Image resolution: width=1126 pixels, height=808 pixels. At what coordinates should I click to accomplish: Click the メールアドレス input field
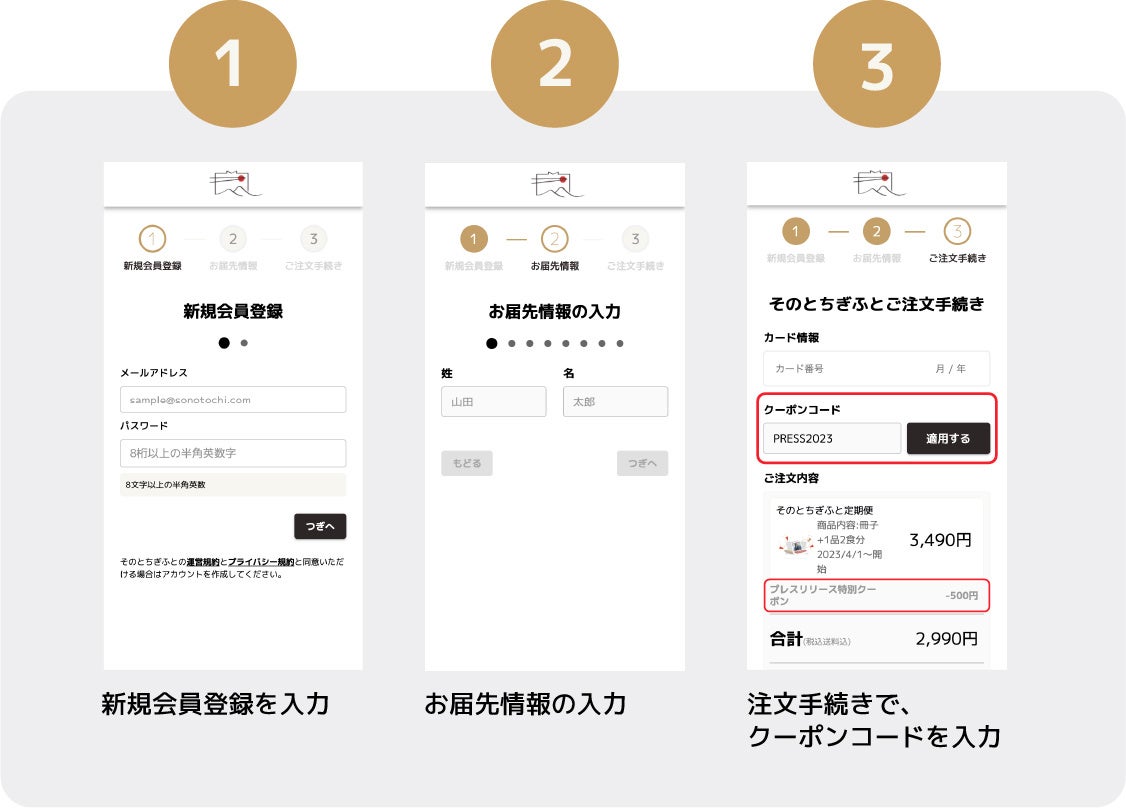pos(233,399)
